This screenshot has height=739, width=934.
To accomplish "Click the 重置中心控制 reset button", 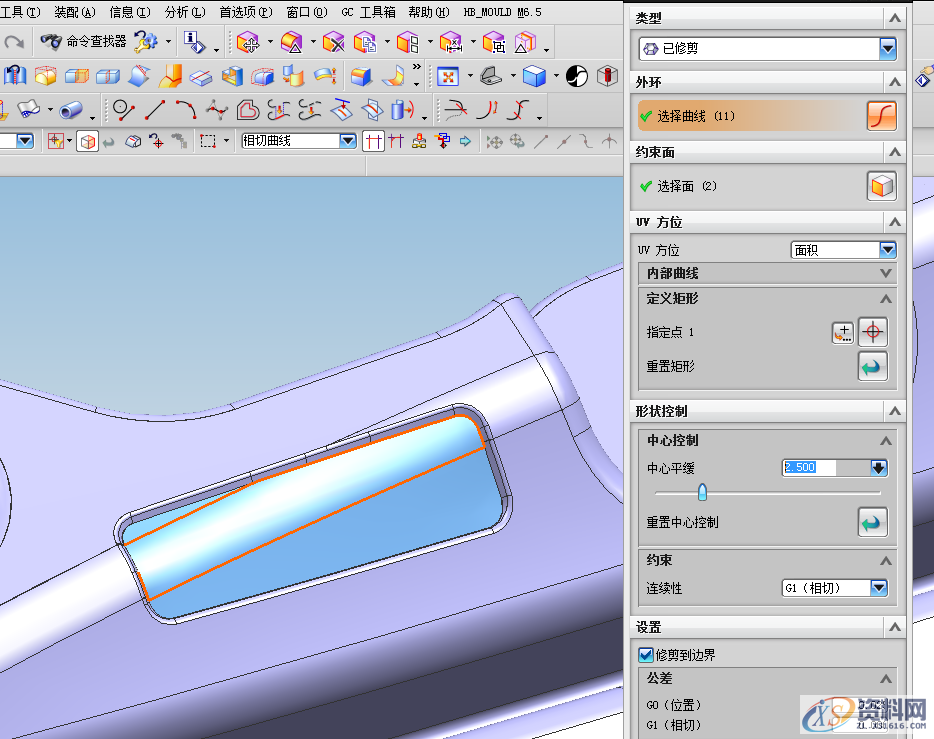I will point(872,521).
